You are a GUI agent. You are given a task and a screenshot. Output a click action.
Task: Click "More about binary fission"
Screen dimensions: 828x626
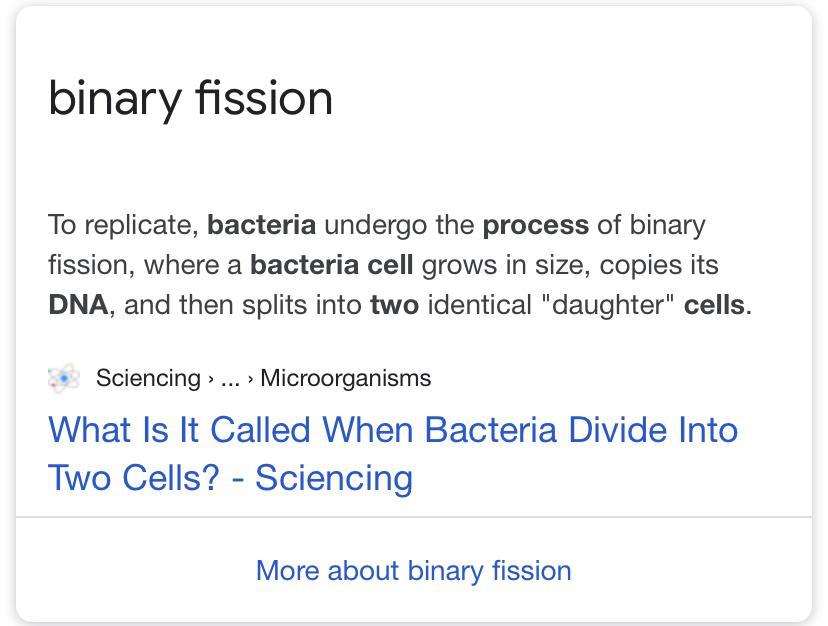point(413,570)
